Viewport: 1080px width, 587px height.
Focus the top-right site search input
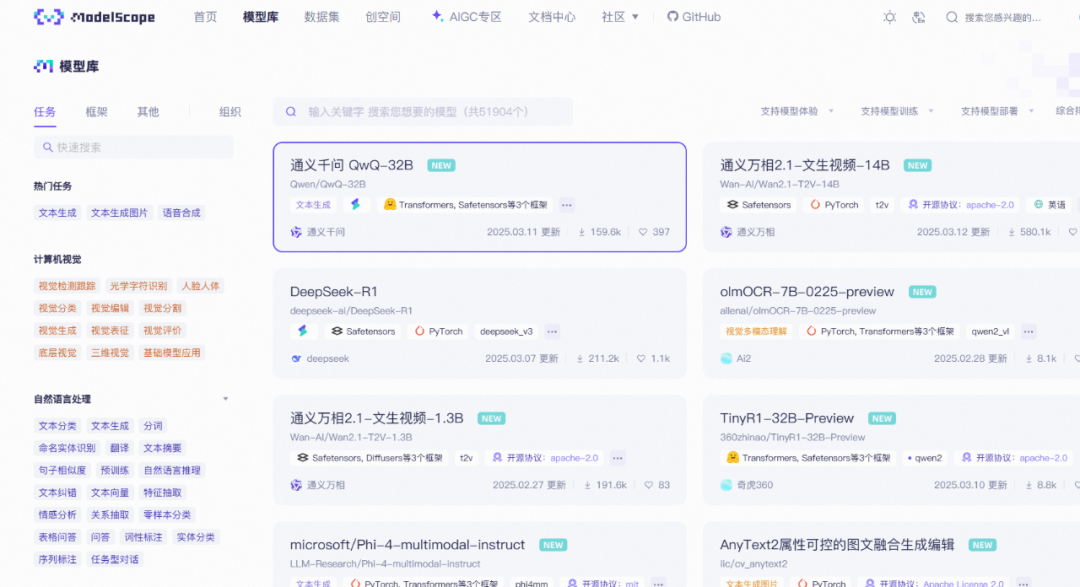[1002, 17]
